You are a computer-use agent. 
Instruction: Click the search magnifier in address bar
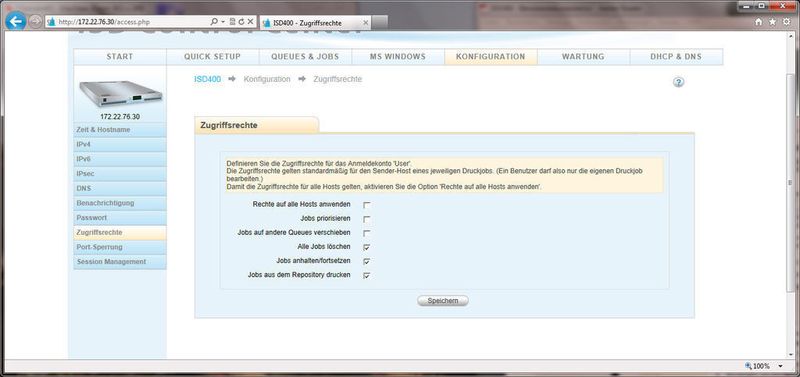(214, 22)
